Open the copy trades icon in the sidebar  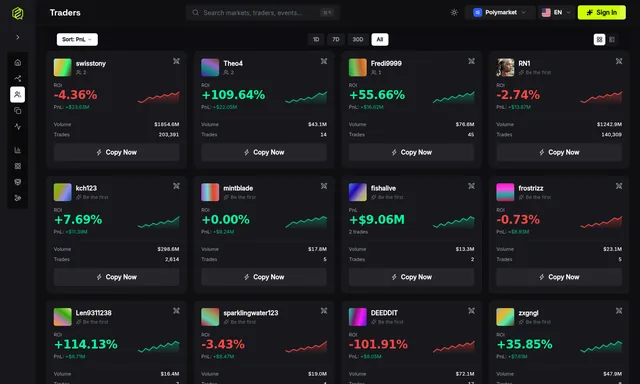[x=18, y=111]
